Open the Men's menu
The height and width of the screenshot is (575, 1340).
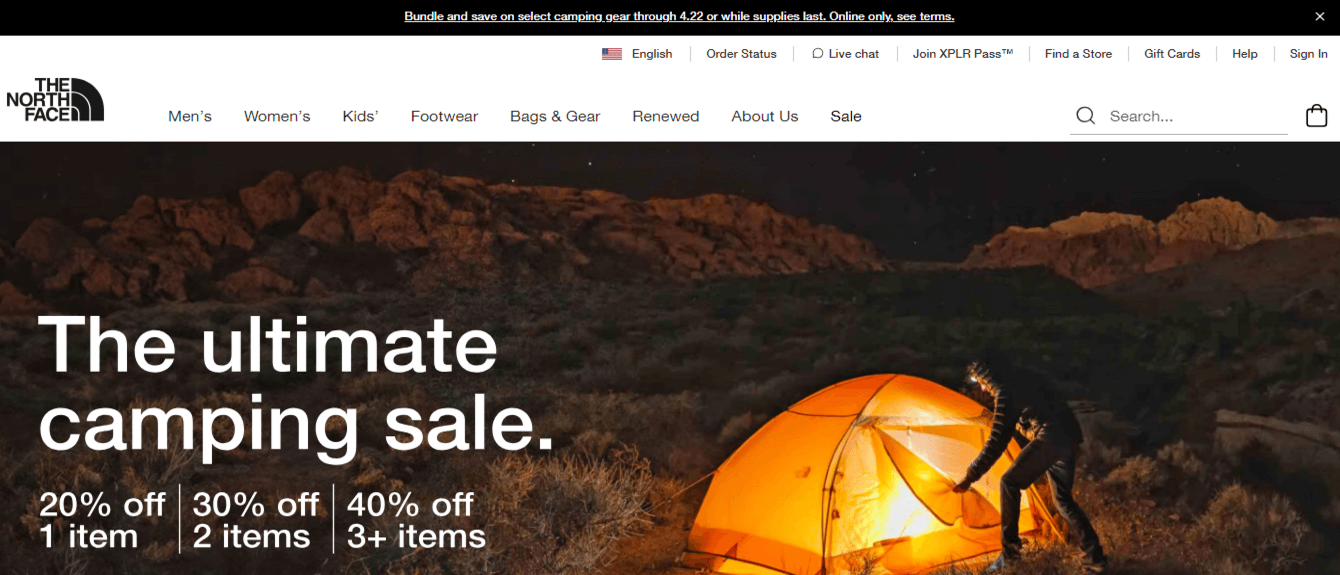[190, 116]
